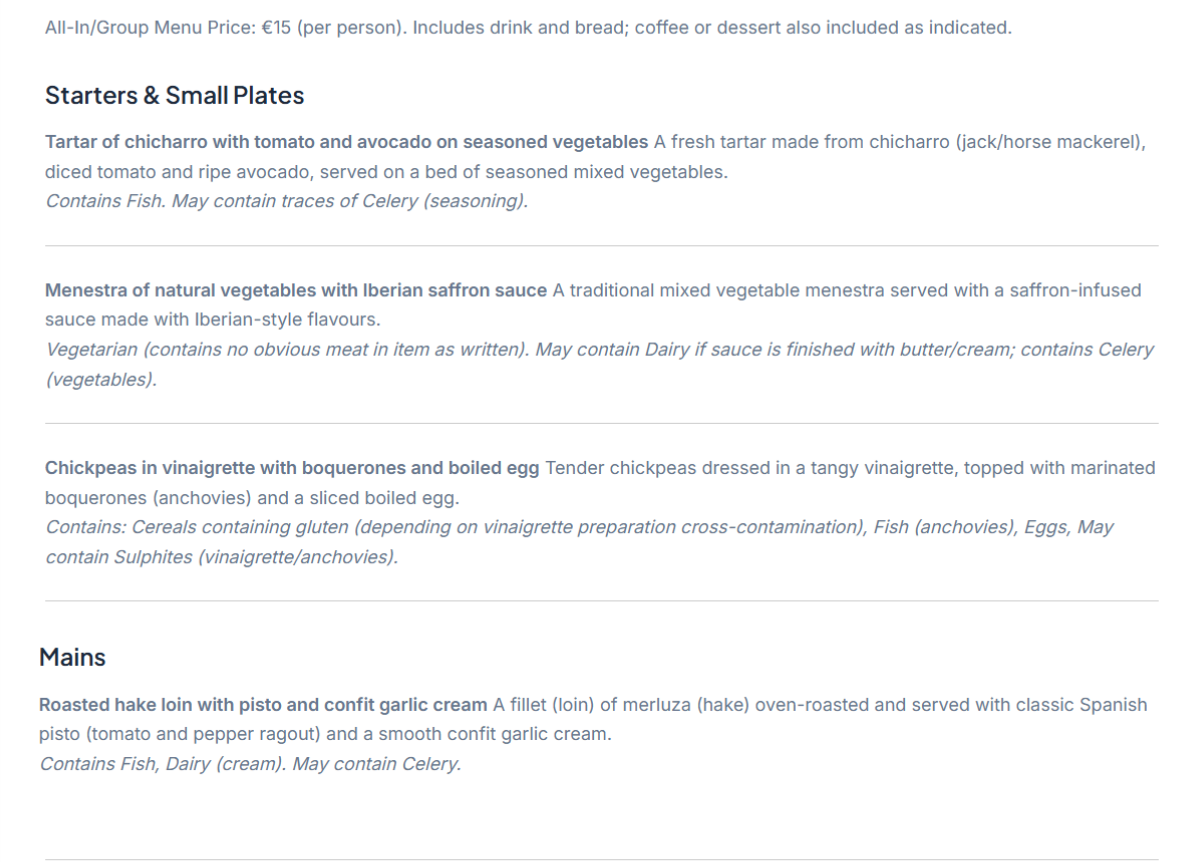The width and height of the screenshot is (1200, 862).
Task: Click the Tartar of chicharro dish title
Action: 346,142
